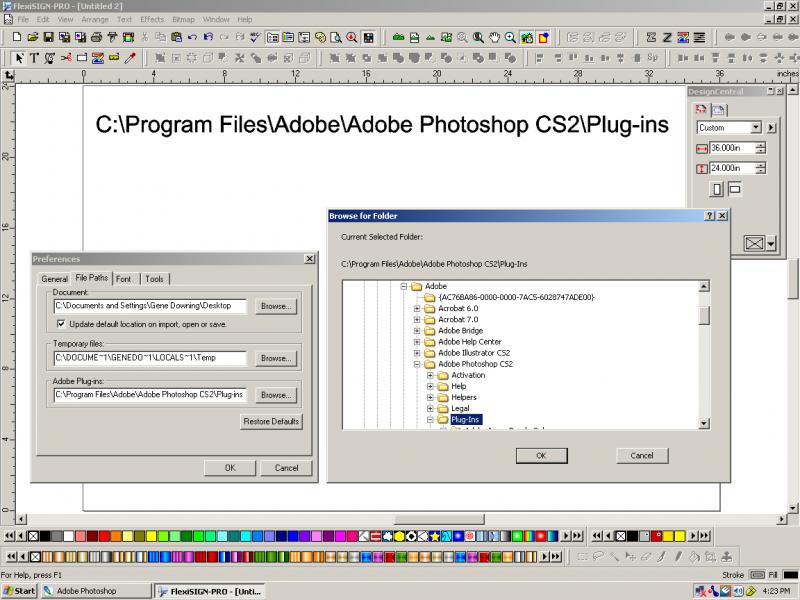Switch to the Font tab in Preferences
Screen dimensions: 800x600
pyautogui.click(x=123, y=279)
